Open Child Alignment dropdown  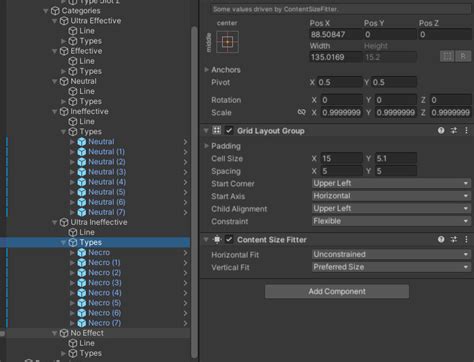click(391, 209)
